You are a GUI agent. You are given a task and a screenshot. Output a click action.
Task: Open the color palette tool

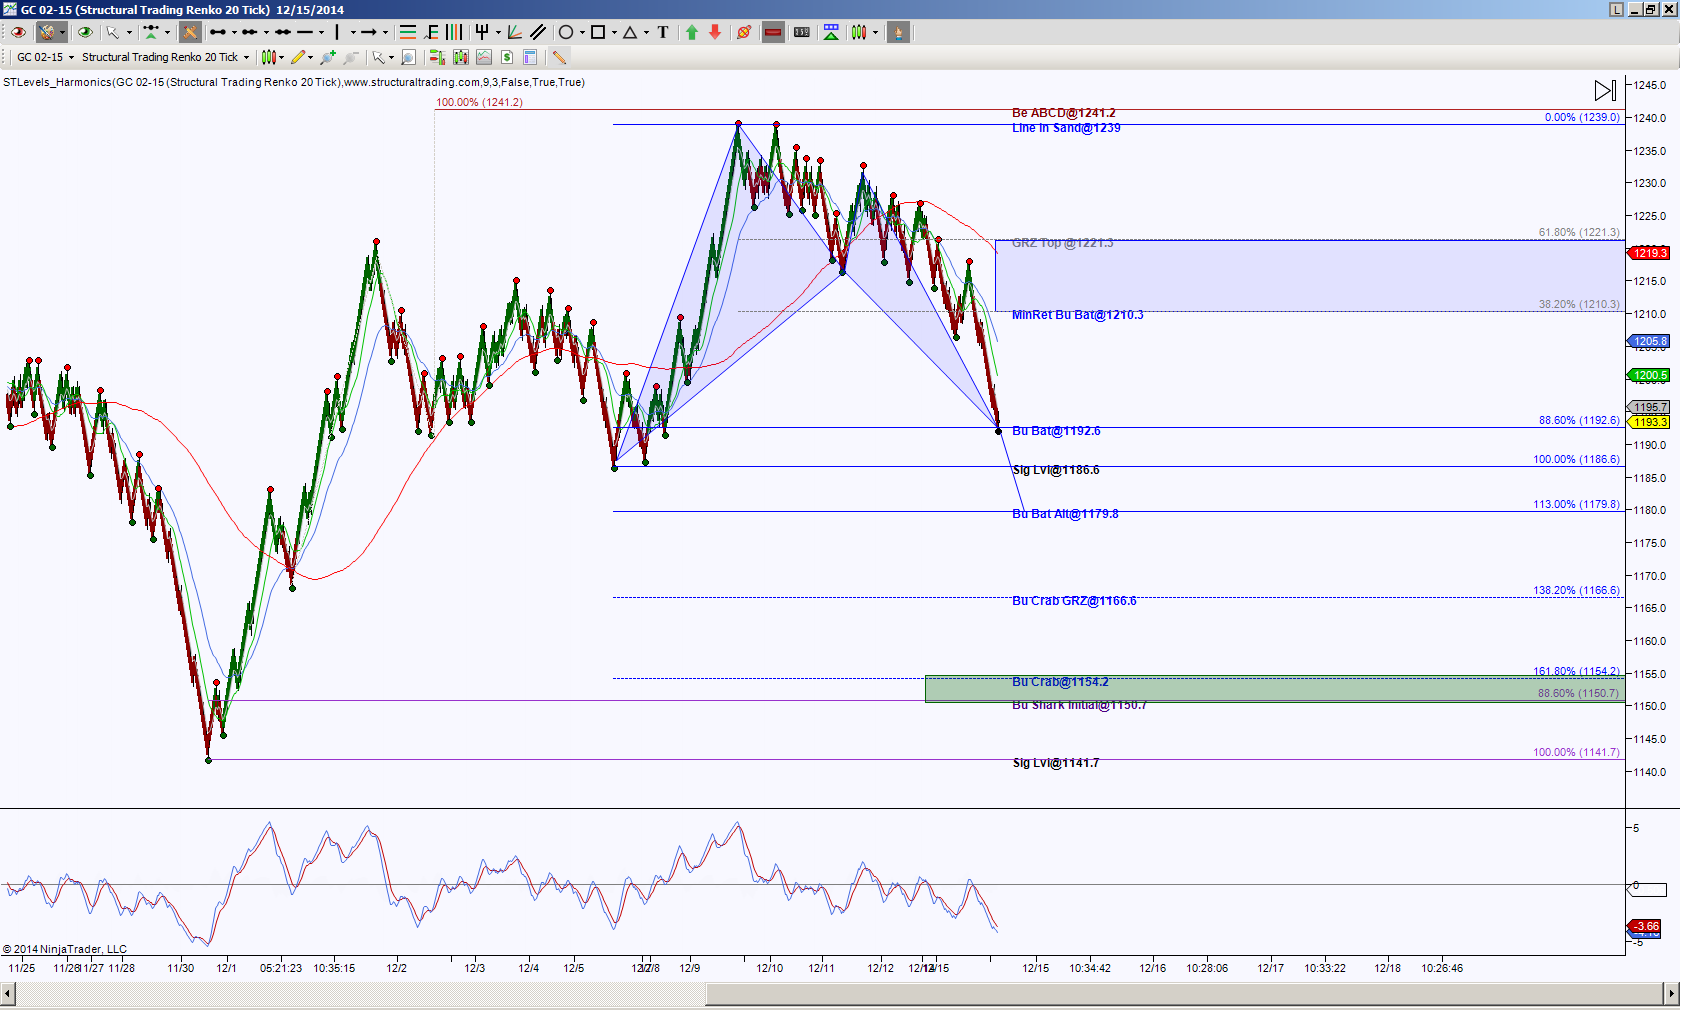pos(46,32)
